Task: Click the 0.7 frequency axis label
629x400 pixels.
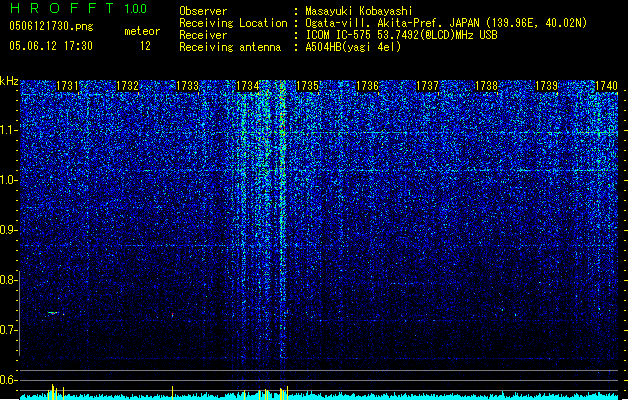Action: (8, 330)
